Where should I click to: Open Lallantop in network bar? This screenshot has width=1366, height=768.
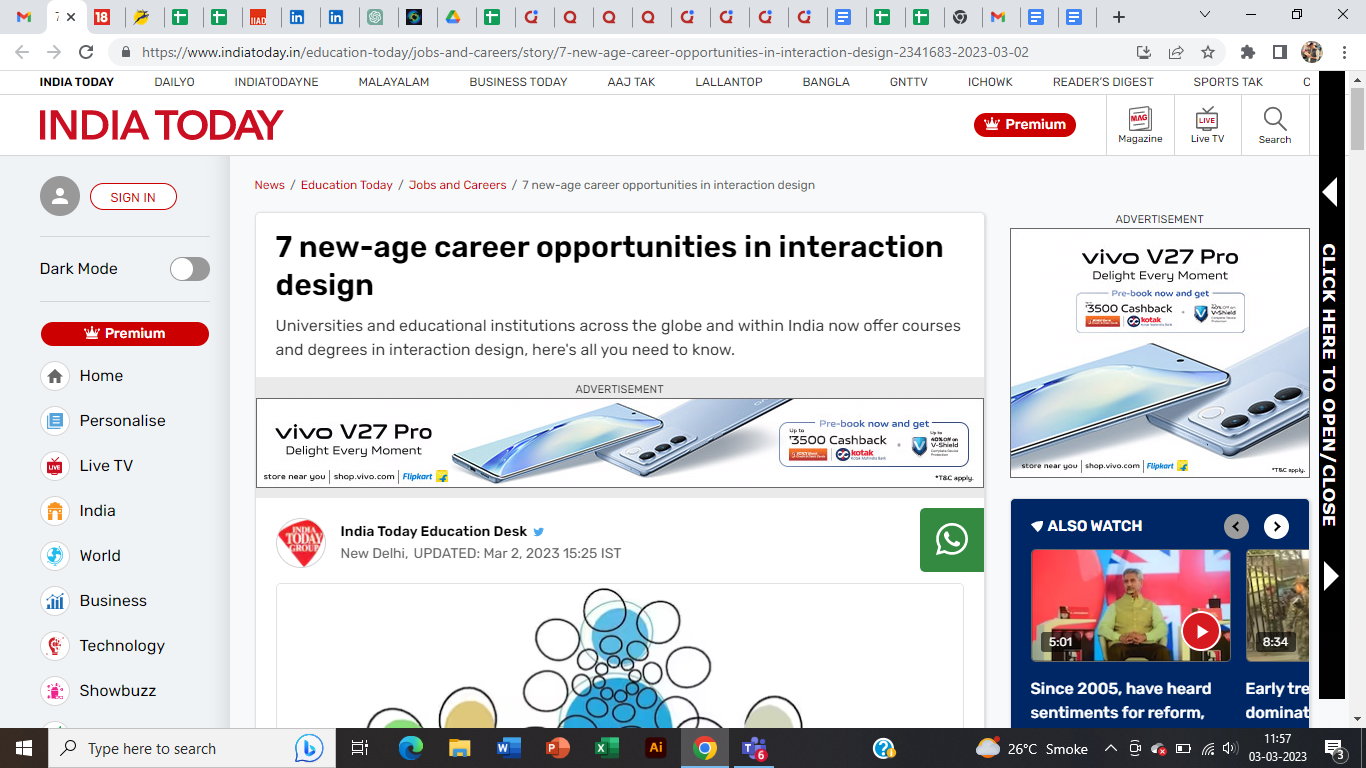(x=729, y=82)
